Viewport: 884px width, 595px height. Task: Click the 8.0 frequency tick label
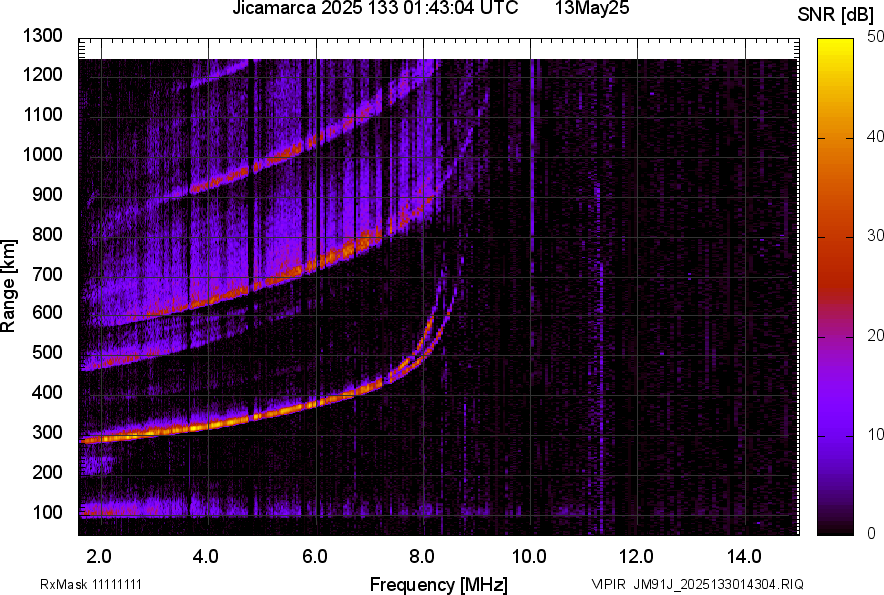422,557
